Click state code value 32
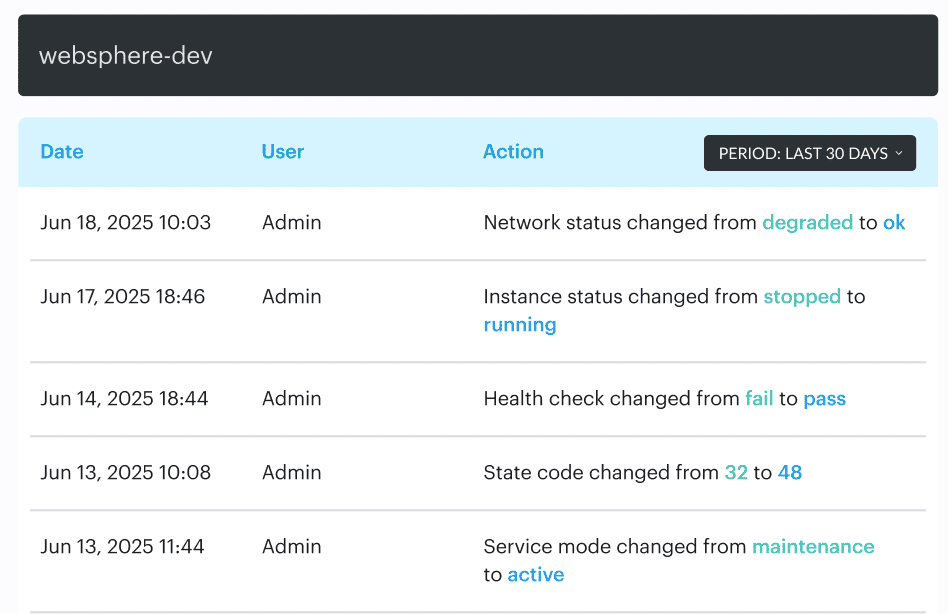This screenshot has width=948, height=614. (736, 473)
